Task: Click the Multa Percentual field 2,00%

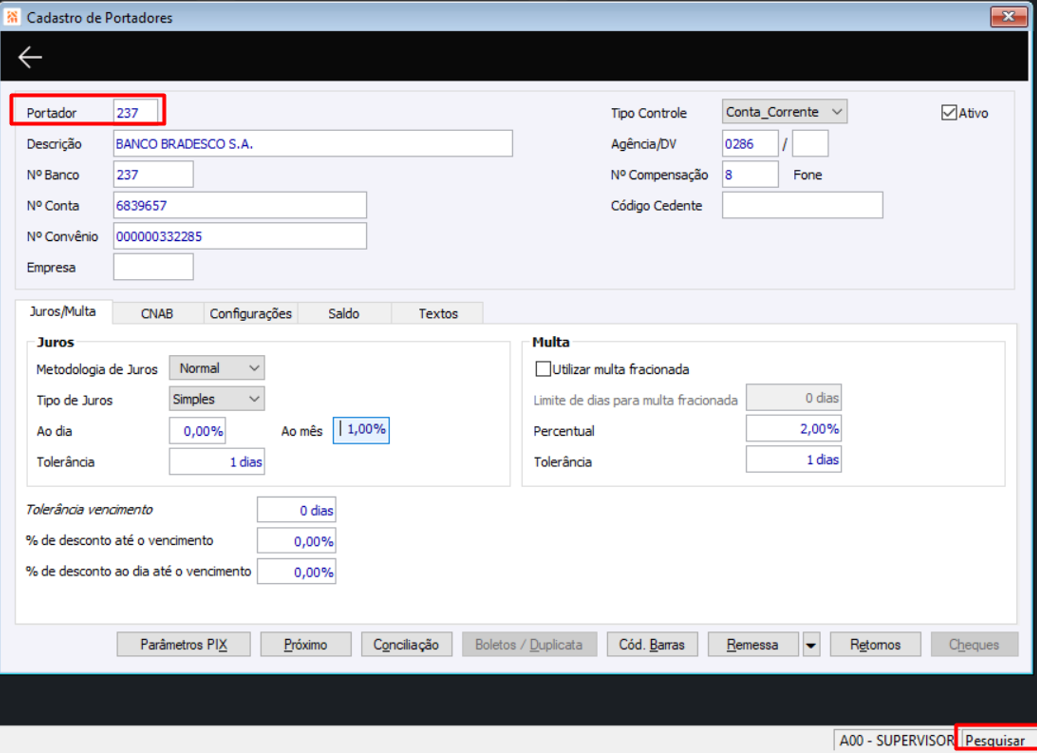Action: pos(794,428)
